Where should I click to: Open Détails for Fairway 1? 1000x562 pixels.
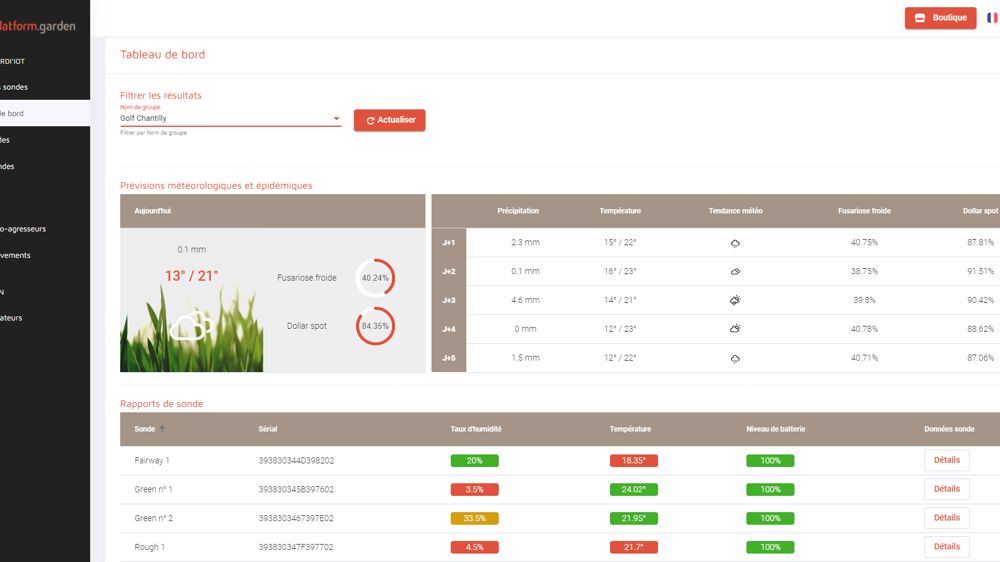946,461
